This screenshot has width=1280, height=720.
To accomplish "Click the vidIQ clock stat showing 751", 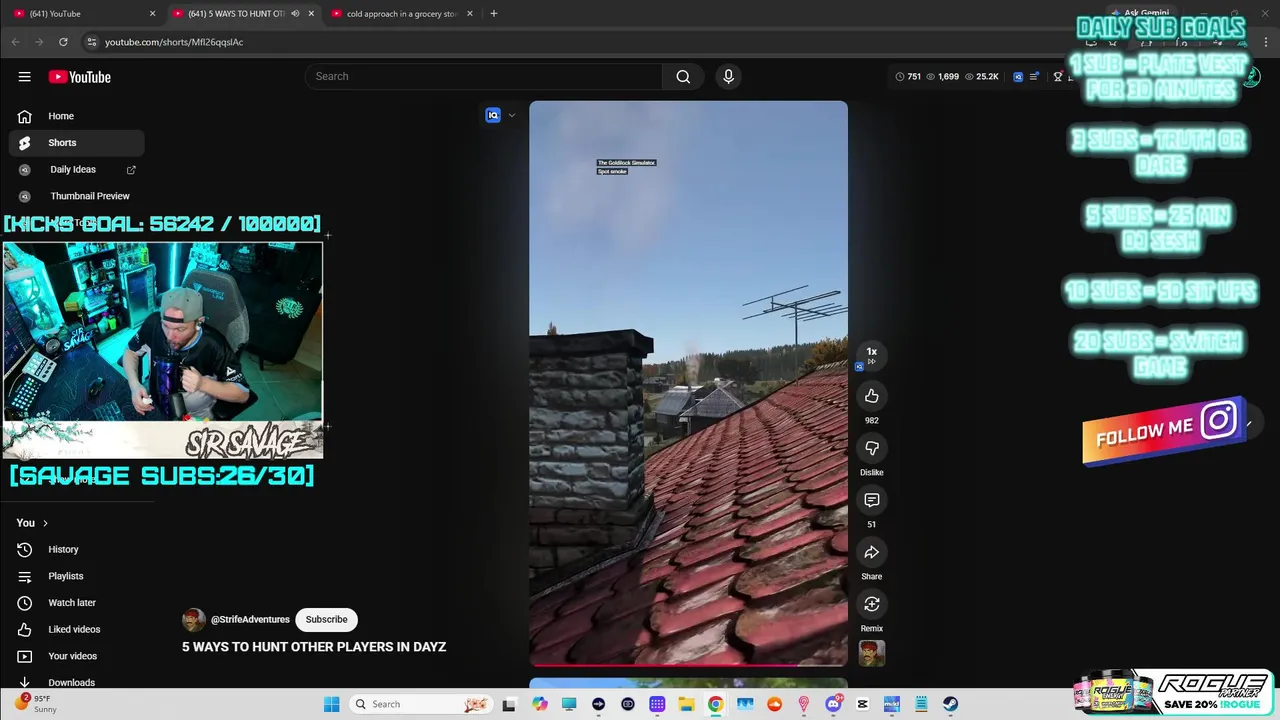I will click(908, 76).
